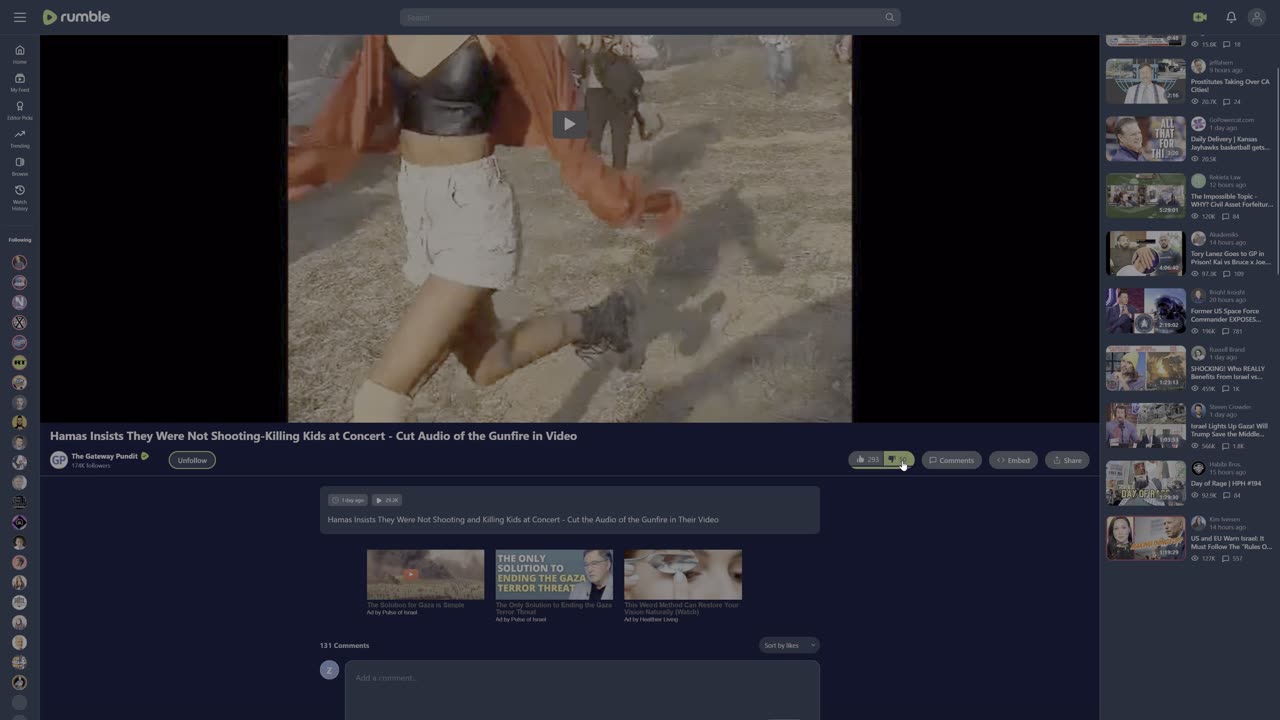Open The Gateway Pundit channel name
Screen dimensions: 1280x720
pyautogui.click(x=104, y=456)
